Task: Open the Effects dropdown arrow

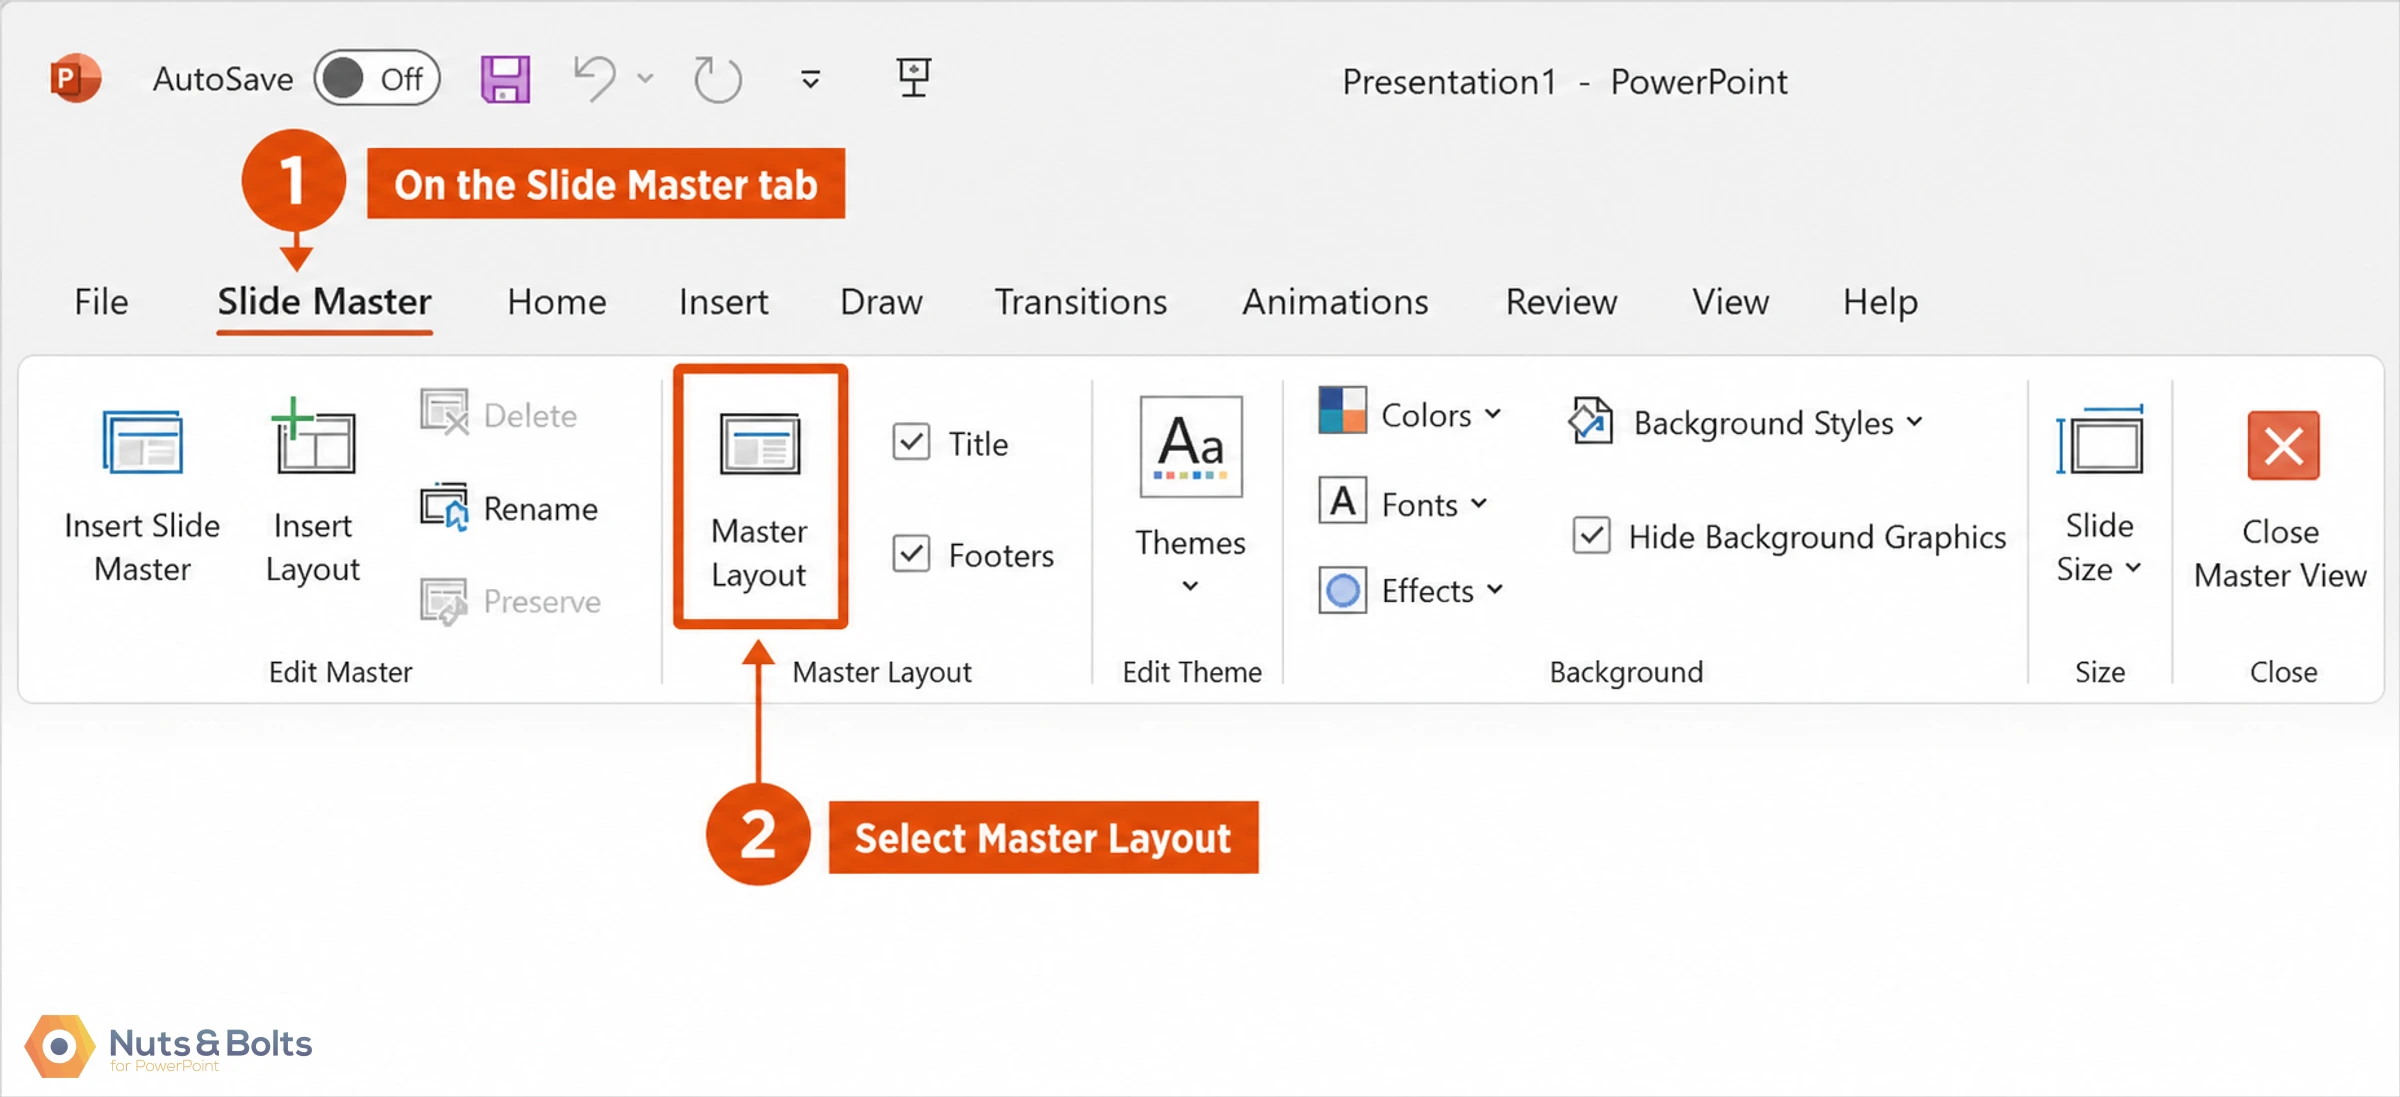Action: 1495,589
